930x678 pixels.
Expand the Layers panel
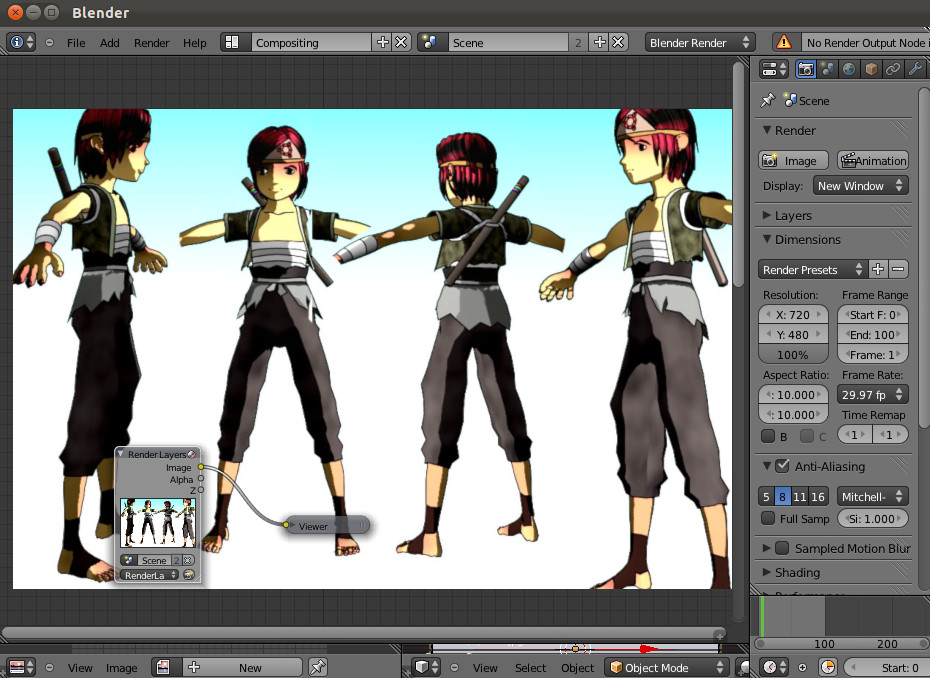[x=767, y=215]
